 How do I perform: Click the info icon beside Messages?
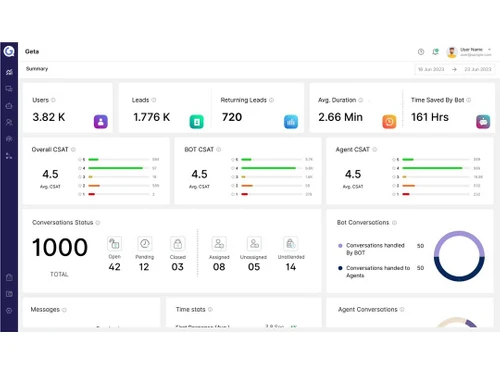pos(64,310)
